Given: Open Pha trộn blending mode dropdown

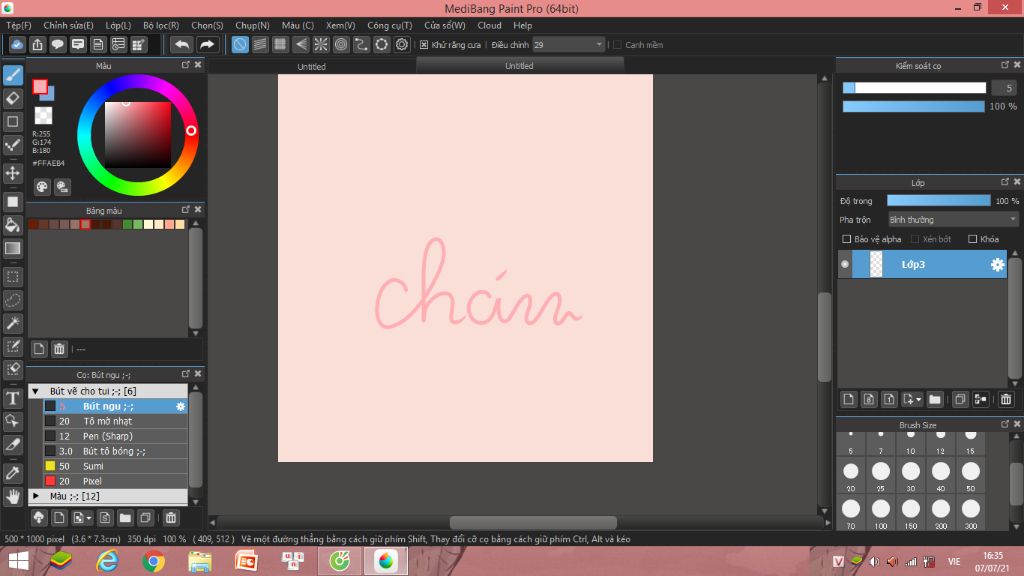Looking at the screenshot, I should (x=953, y=219).
